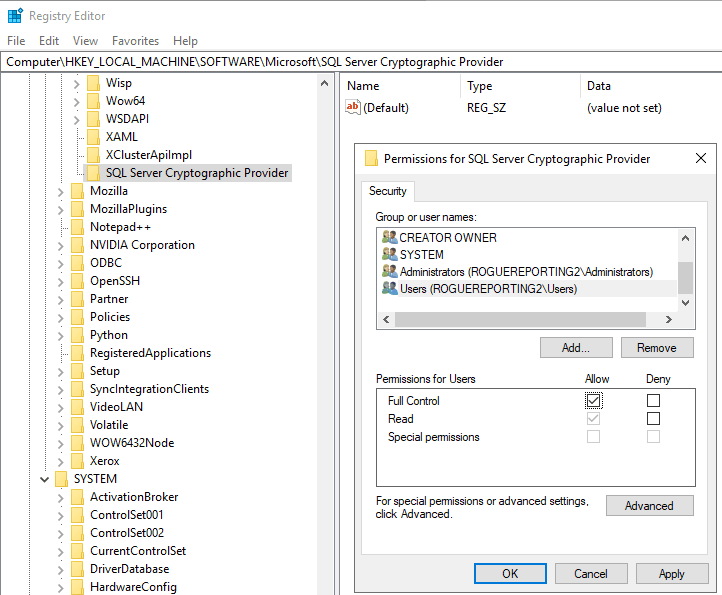Open the Help menu

[x=185, y=41]
